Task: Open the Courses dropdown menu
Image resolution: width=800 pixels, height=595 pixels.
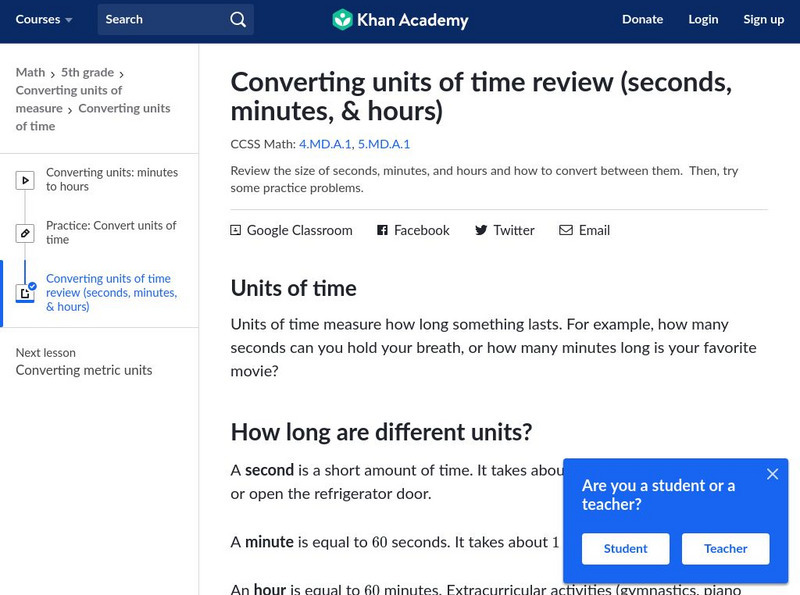Action: tap(44, 19)
